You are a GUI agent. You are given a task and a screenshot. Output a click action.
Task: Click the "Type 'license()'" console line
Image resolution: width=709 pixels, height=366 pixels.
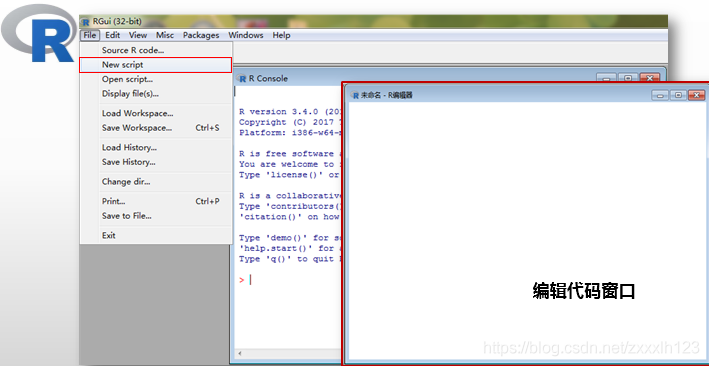[x=289, y=175]
